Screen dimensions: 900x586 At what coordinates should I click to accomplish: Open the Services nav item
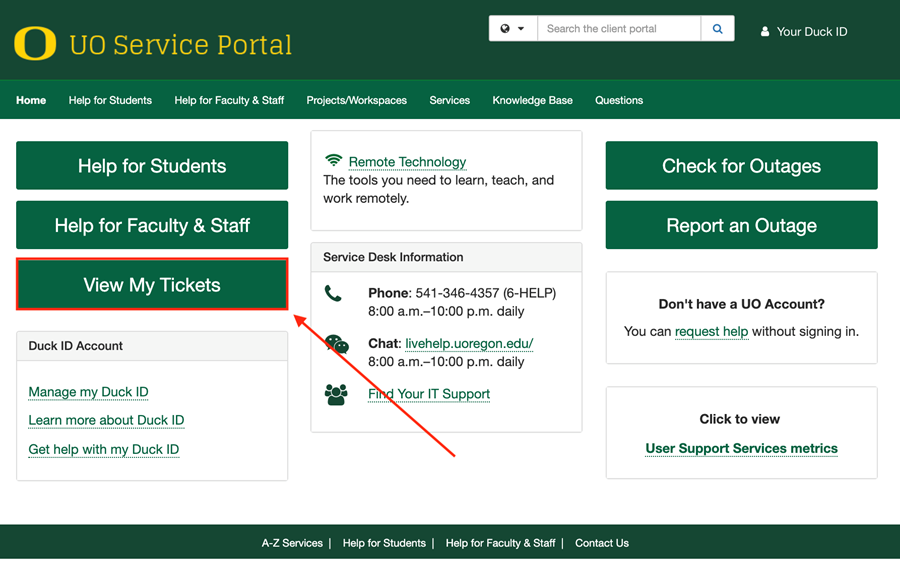449,100
